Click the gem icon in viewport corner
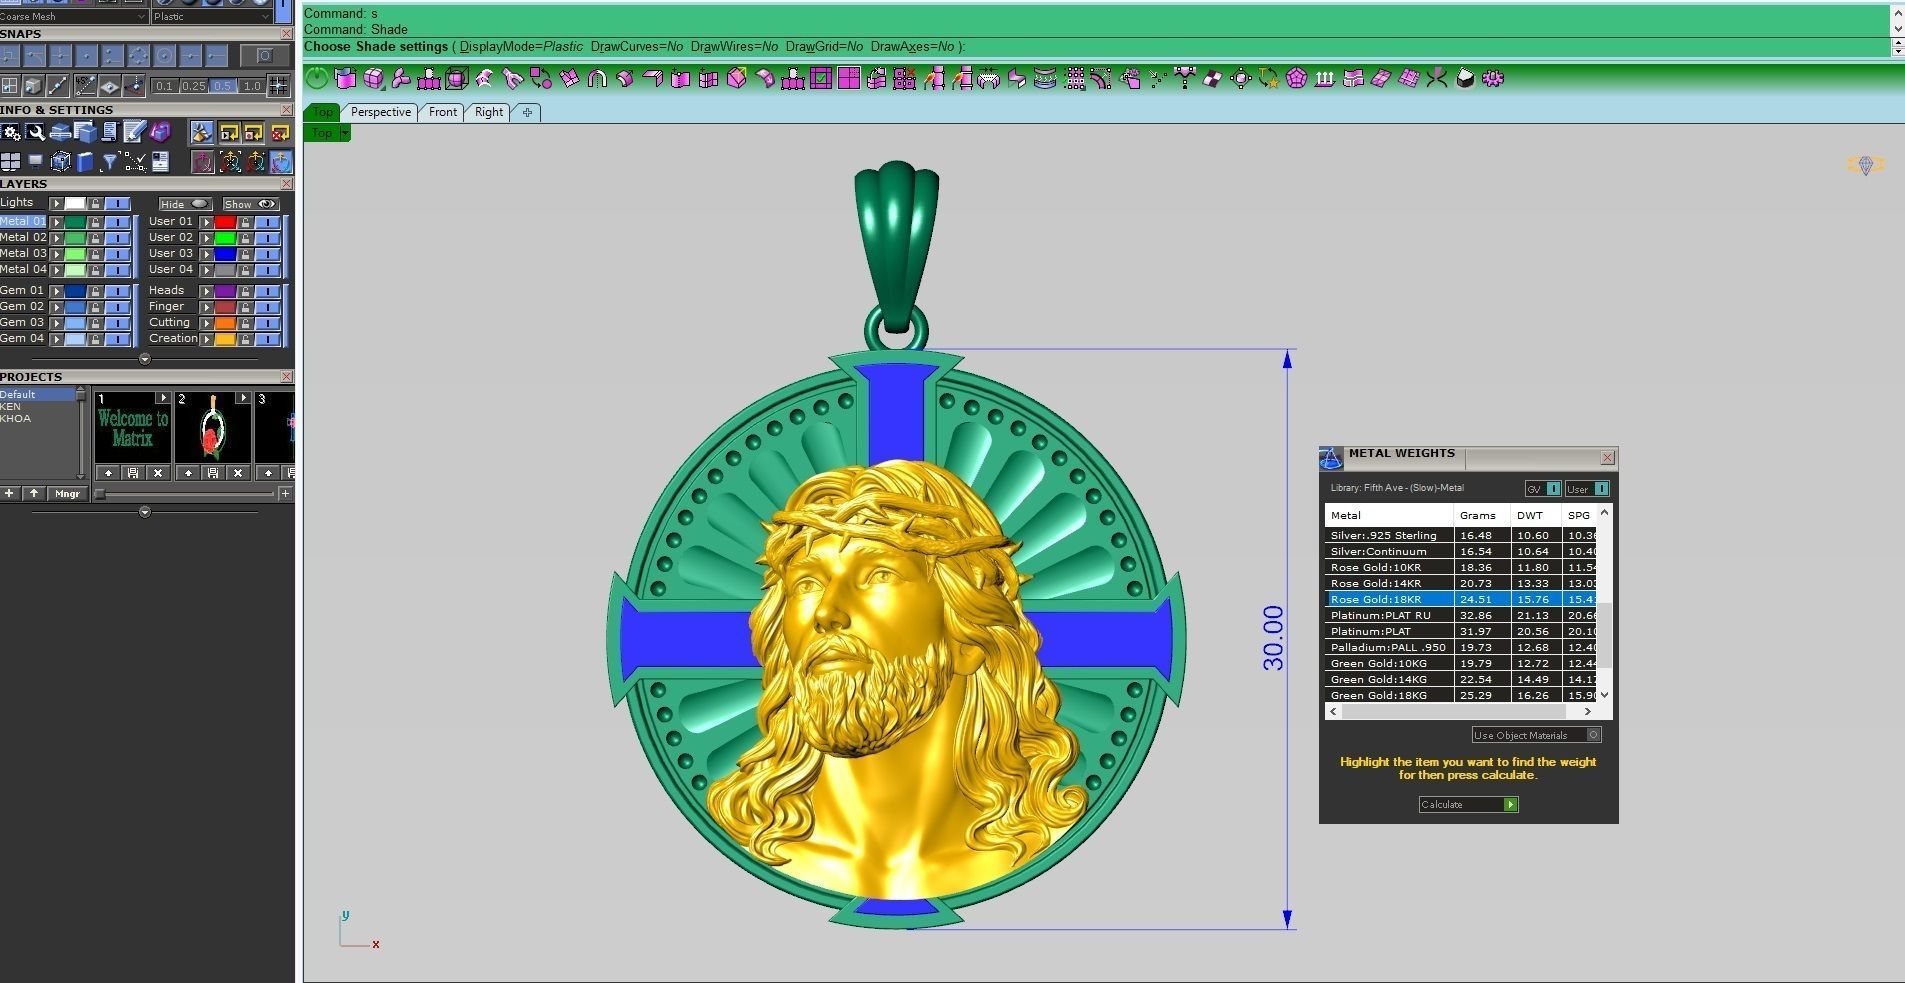This screenshot has height=983, width=1905. [1865, 165]
